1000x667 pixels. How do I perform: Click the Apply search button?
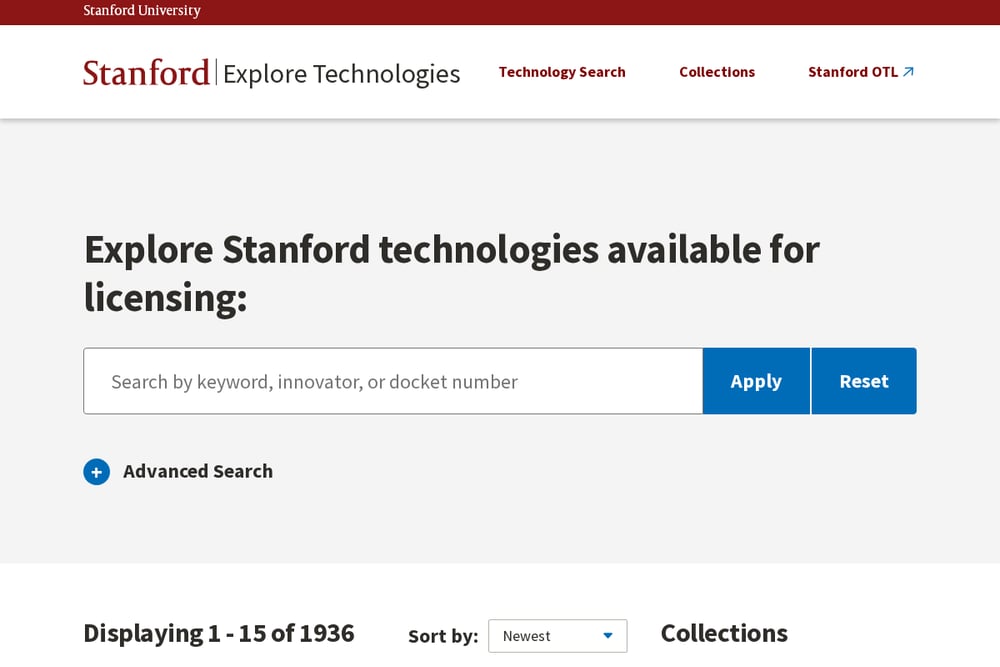(x=756, y=381)
